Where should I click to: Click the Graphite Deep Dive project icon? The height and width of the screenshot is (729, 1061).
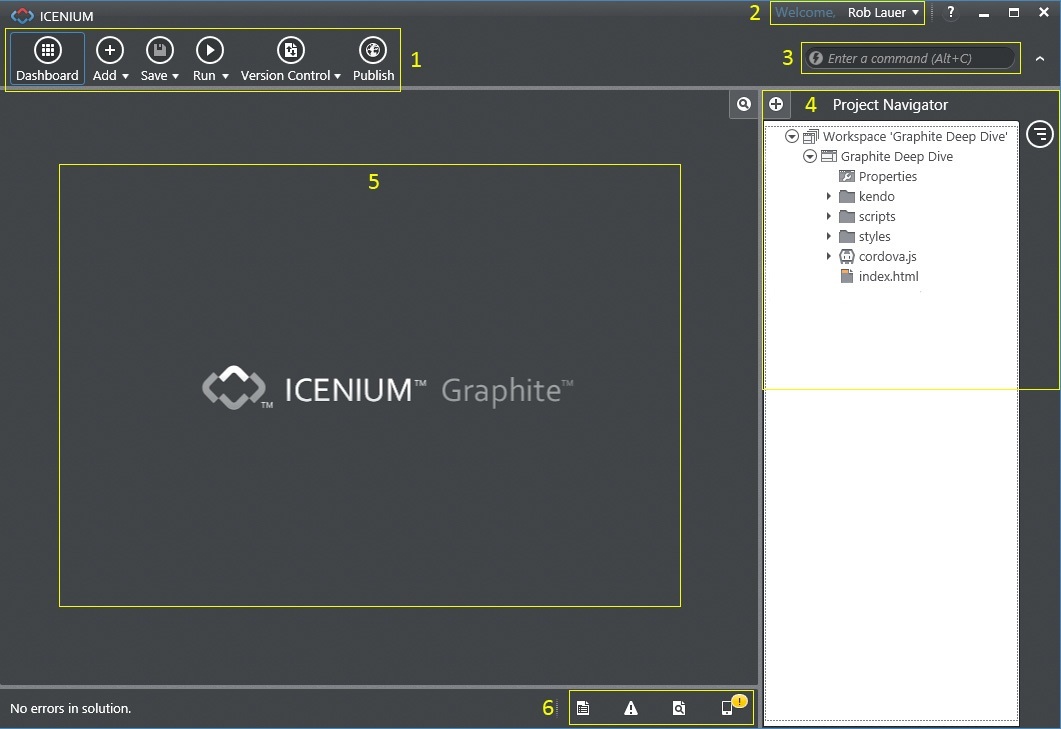[x=829, y=156]
